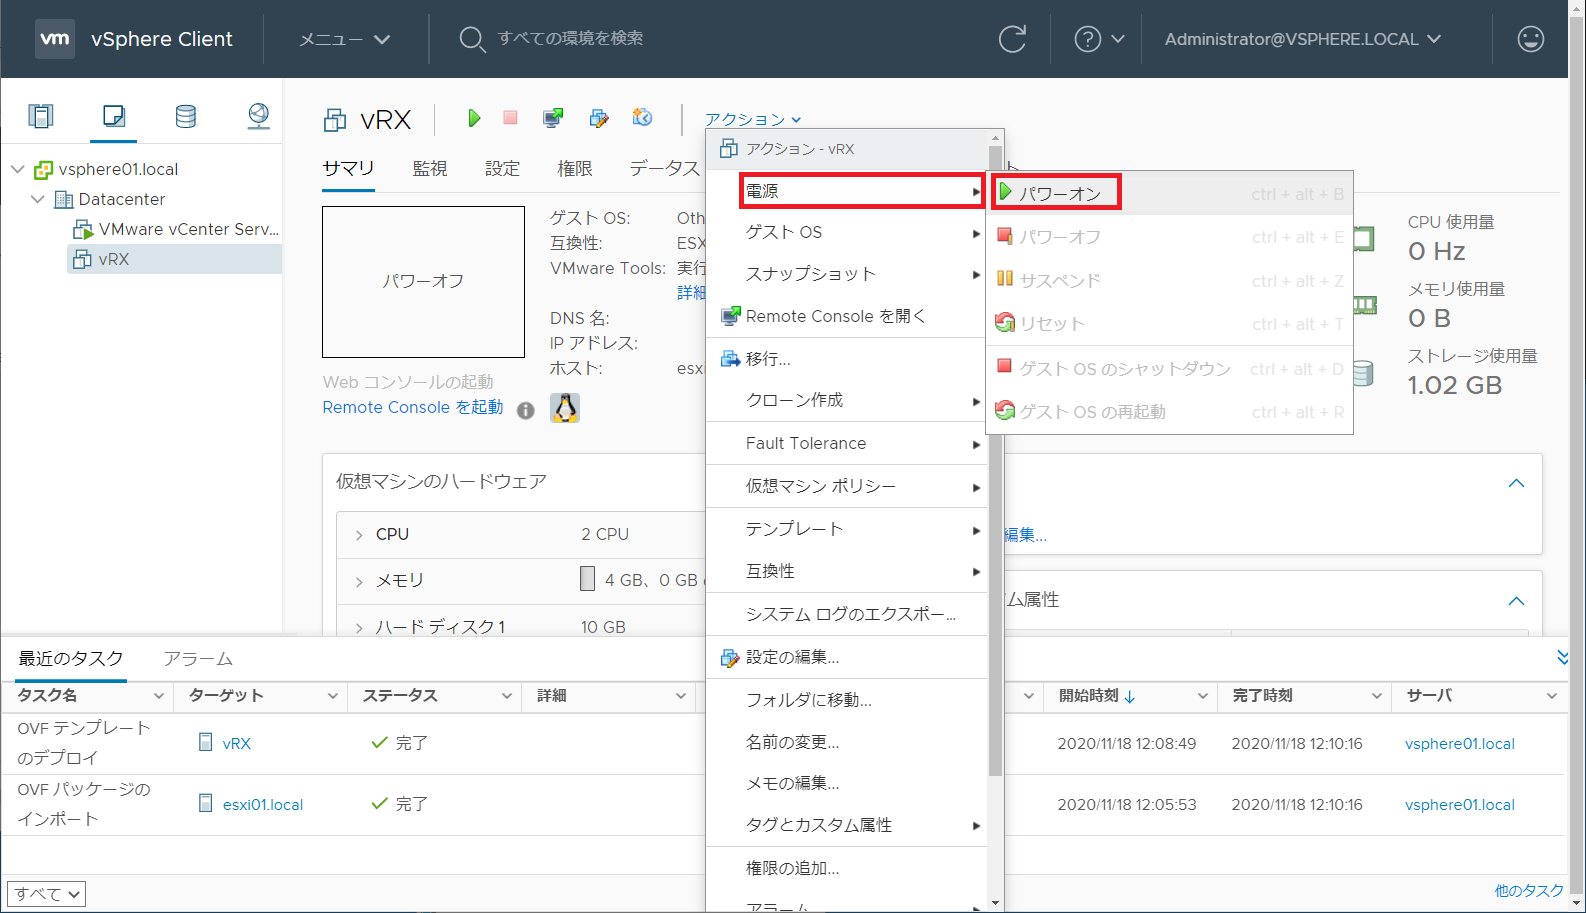The width and height of the screenshot is (1586, 913).
Task: Select ゲスト OS のシャットダウン
Action: click(1170, 368)
